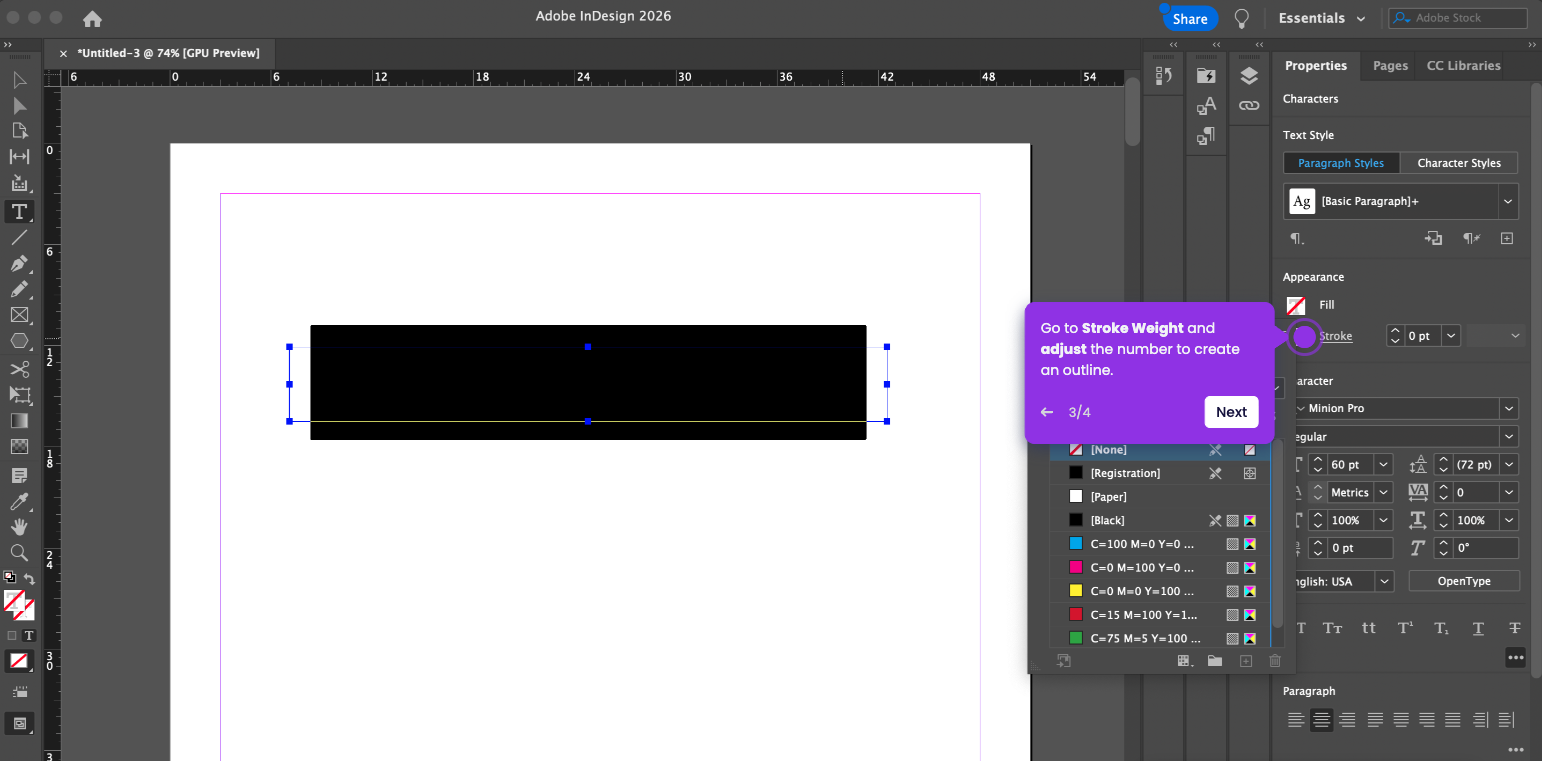1542x761 pixels.
Task: Select the Polygon shape tool
Action: [x=19, y=341]
